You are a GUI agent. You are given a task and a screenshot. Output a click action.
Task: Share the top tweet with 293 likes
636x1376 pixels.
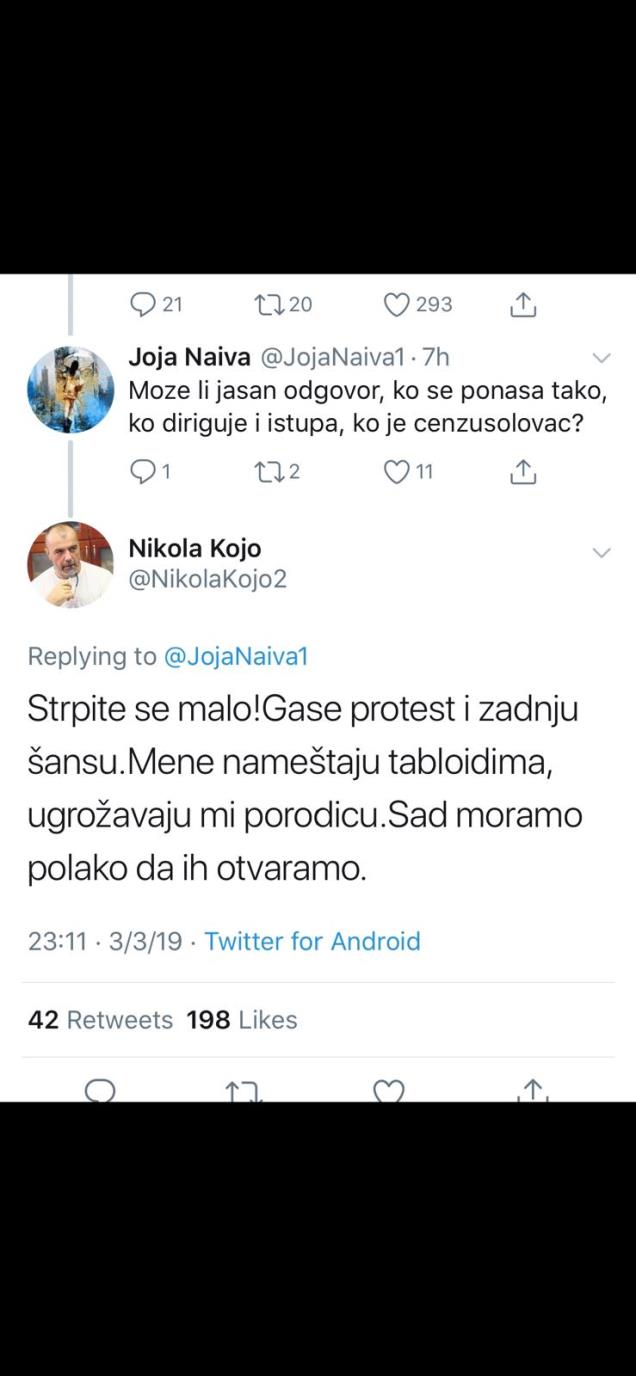pos(522,303)
